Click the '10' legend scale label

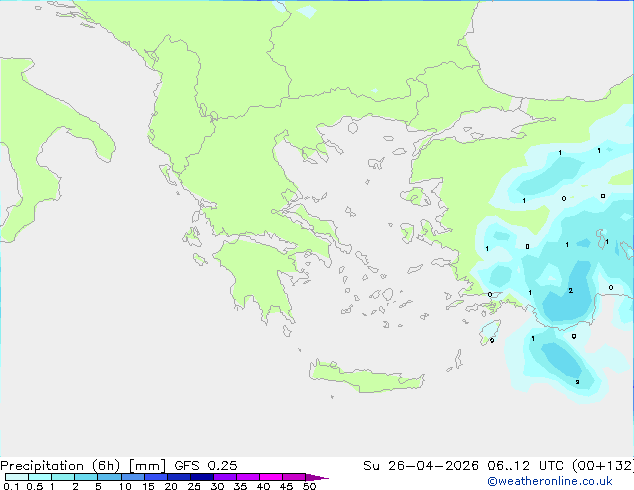(125, 486)
